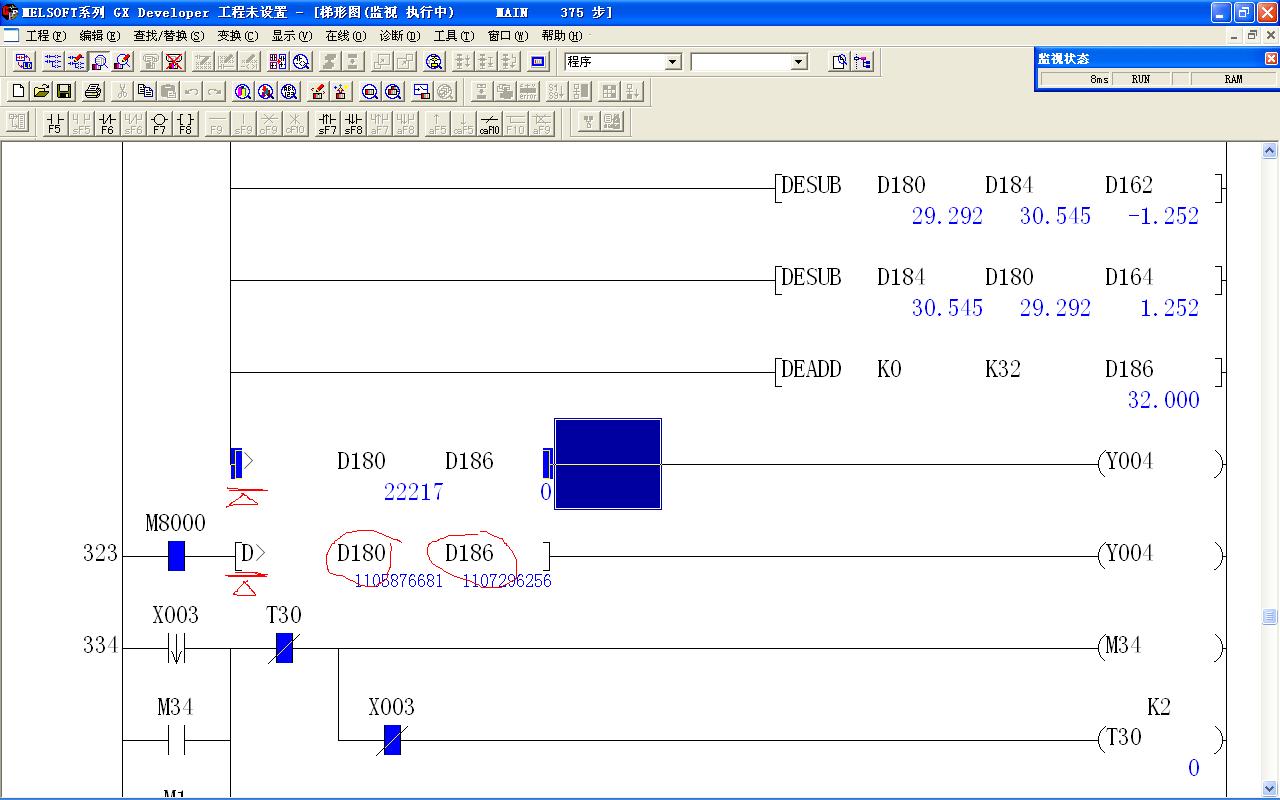Image resolution: width=1280 pixels, height=800 pixels.
Task: Open the 程序 dropdown list
Action: click(x=672, y=62)
